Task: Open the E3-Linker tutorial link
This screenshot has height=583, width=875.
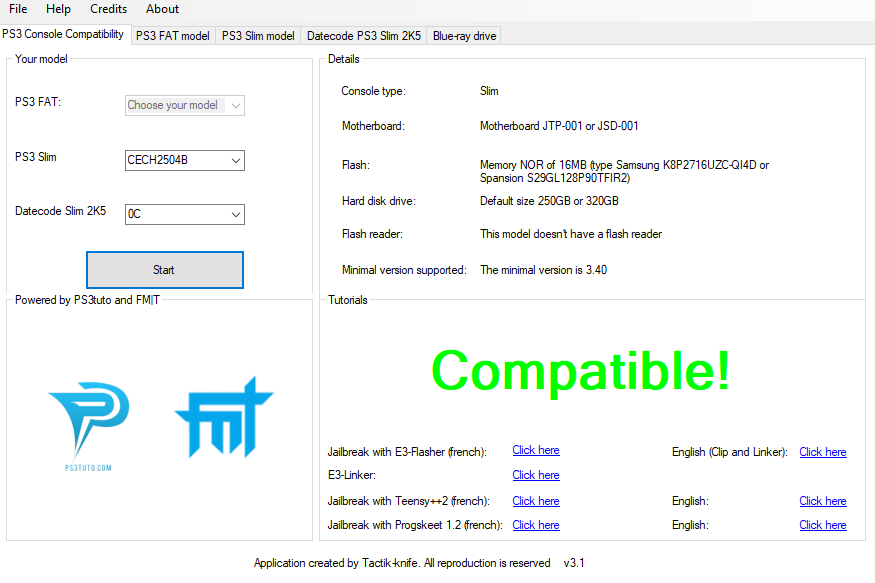Action: [x=536, y=475]
